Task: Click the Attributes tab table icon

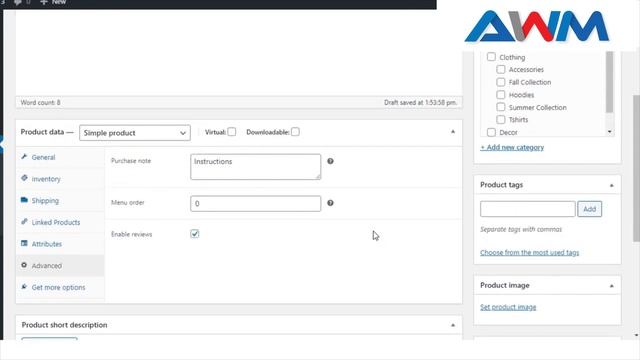Action: click(x=24, y=243)
